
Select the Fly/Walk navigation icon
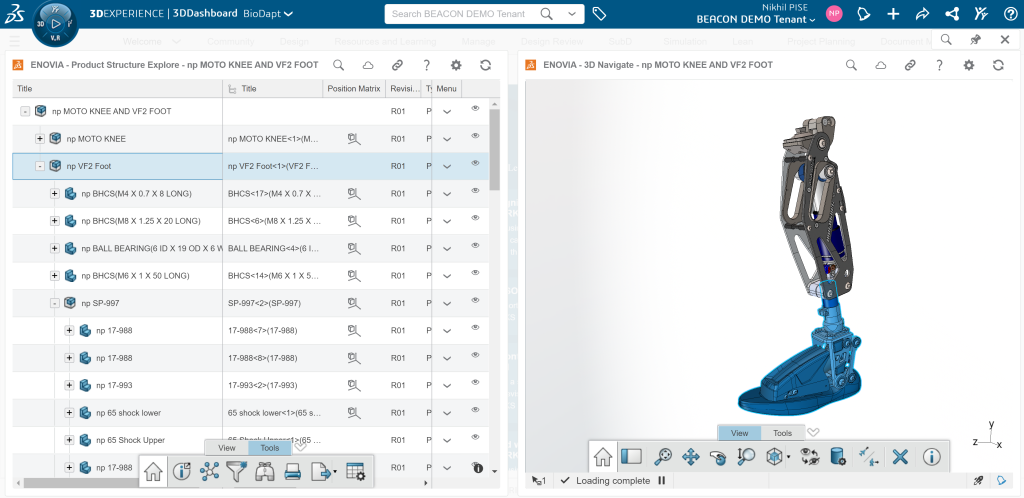pyautogui.click(x=868, y=457)
